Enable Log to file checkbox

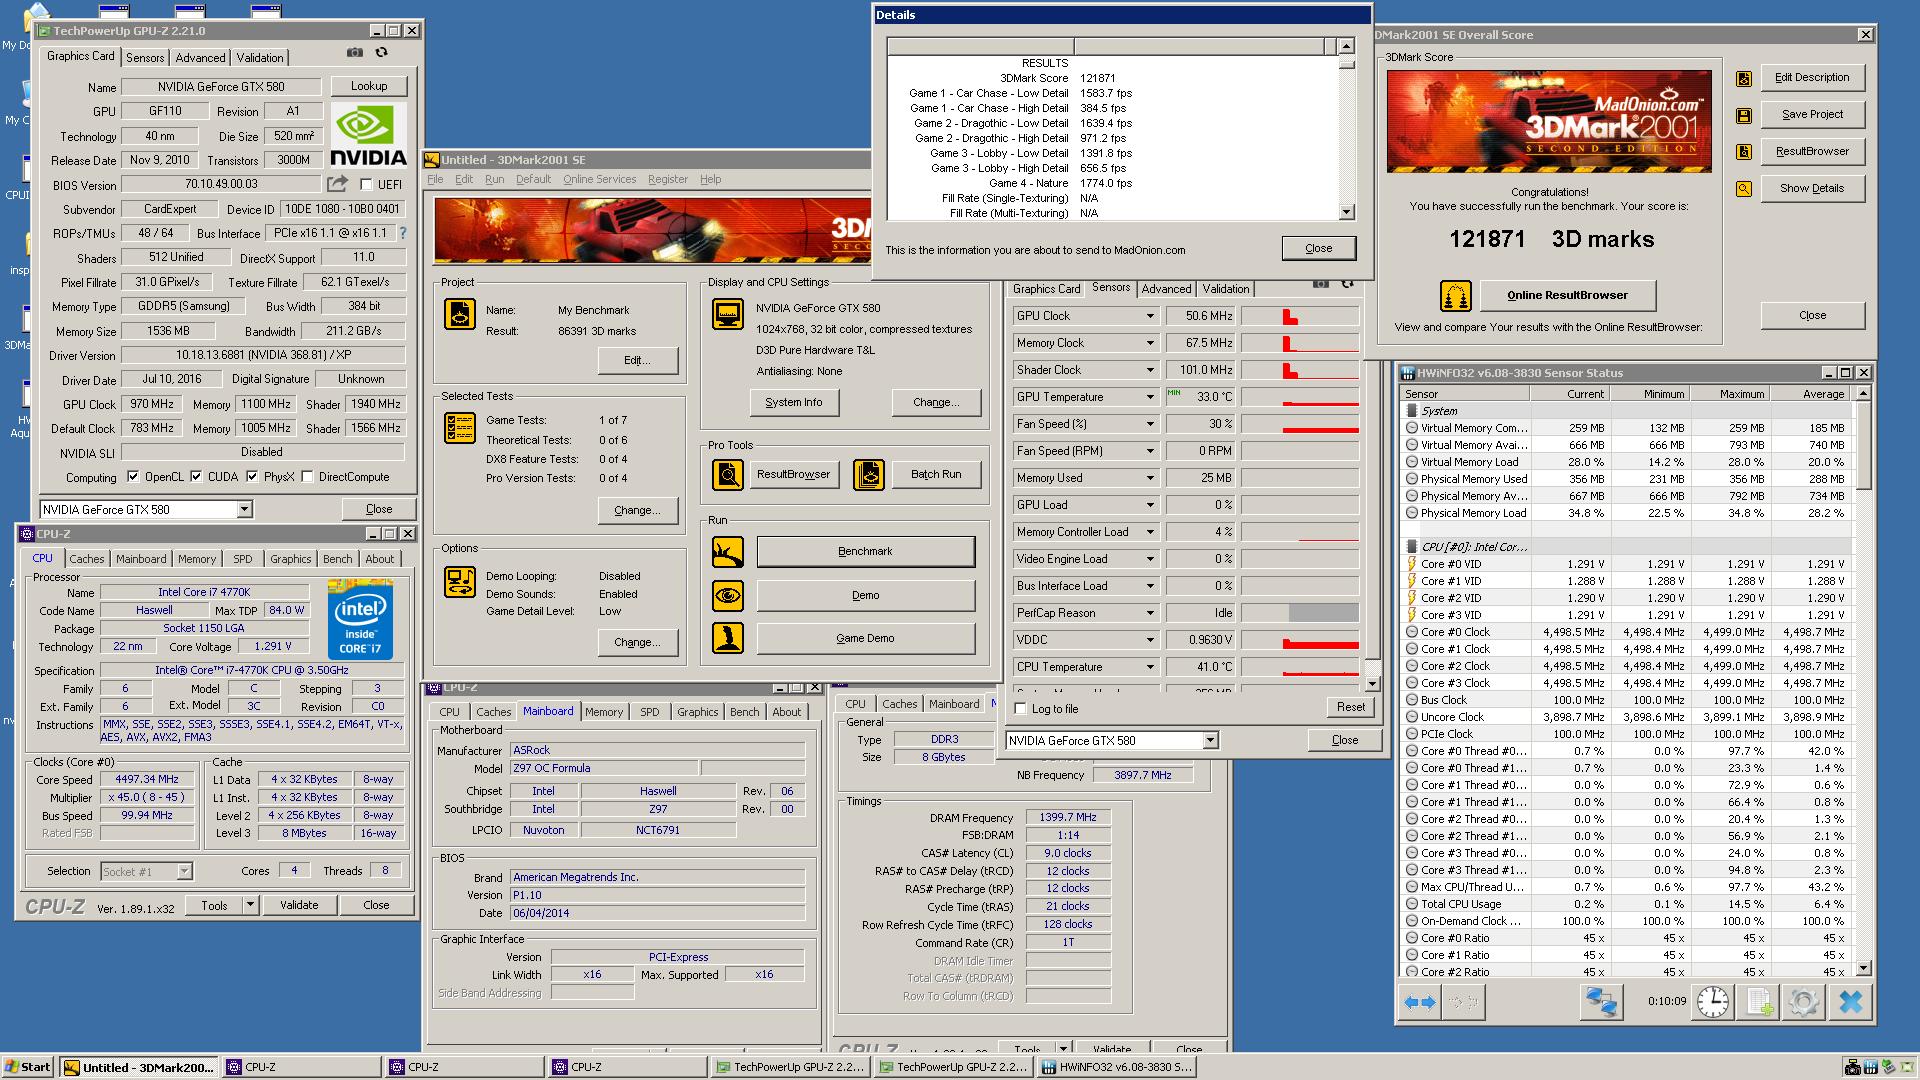click(x=1020, y=709)
